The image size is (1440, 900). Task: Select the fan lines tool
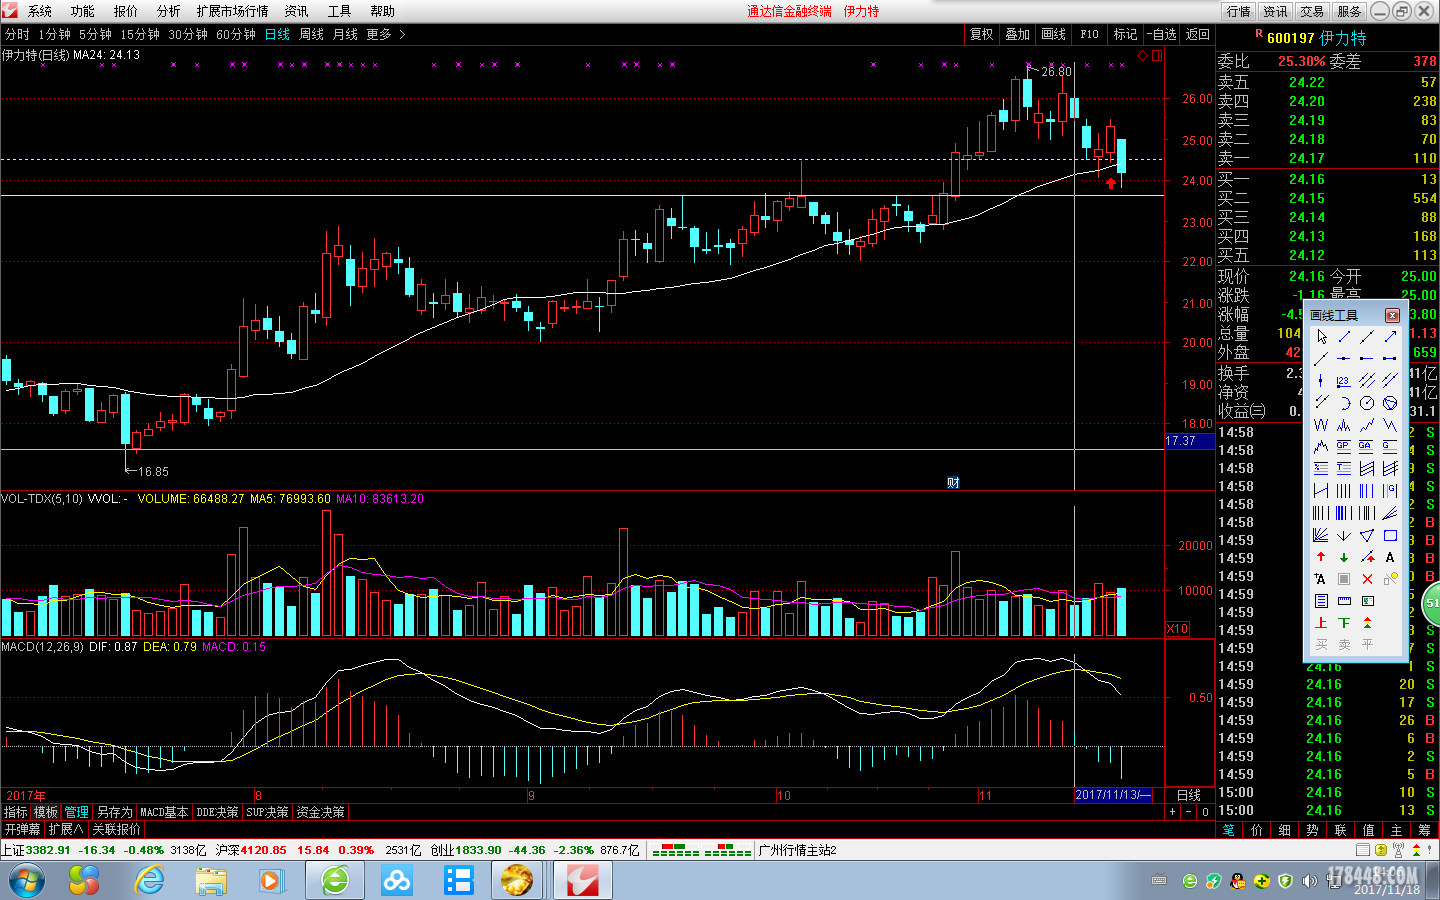1320,535
